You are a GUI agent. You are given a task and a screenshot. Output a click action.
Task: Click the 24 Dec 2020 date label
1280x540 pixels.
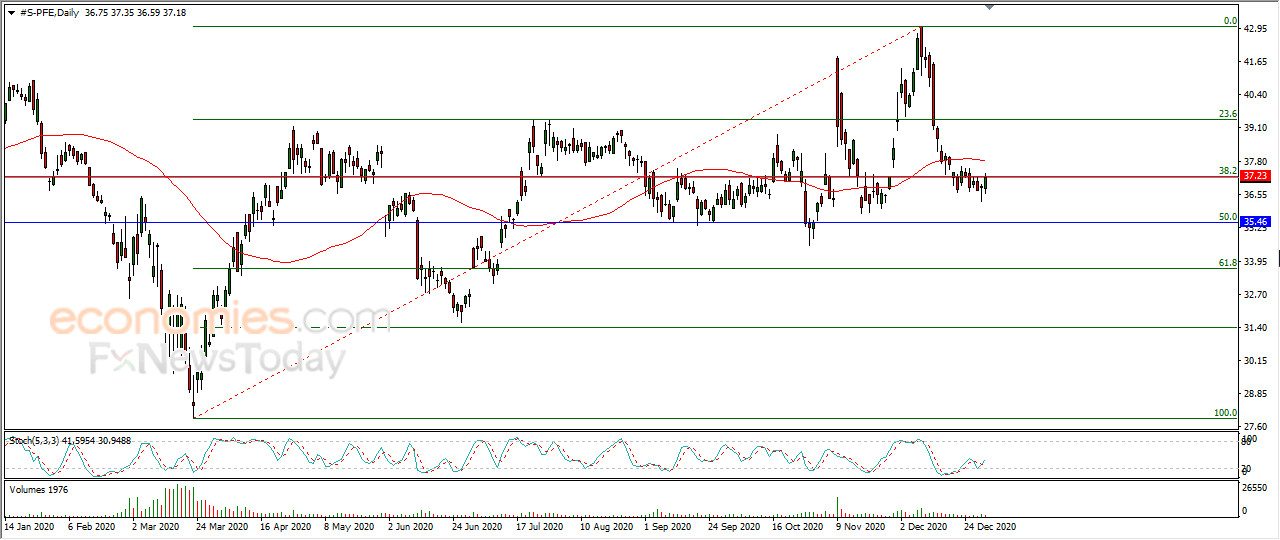(989, 525)
